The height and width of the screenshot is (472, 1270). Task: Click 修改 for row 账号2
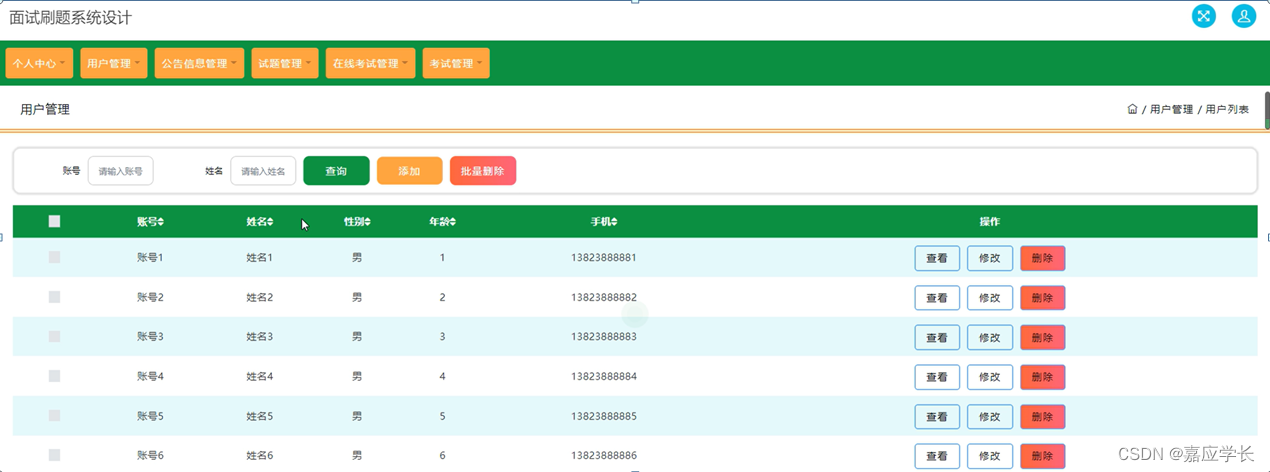click(990, 298)
